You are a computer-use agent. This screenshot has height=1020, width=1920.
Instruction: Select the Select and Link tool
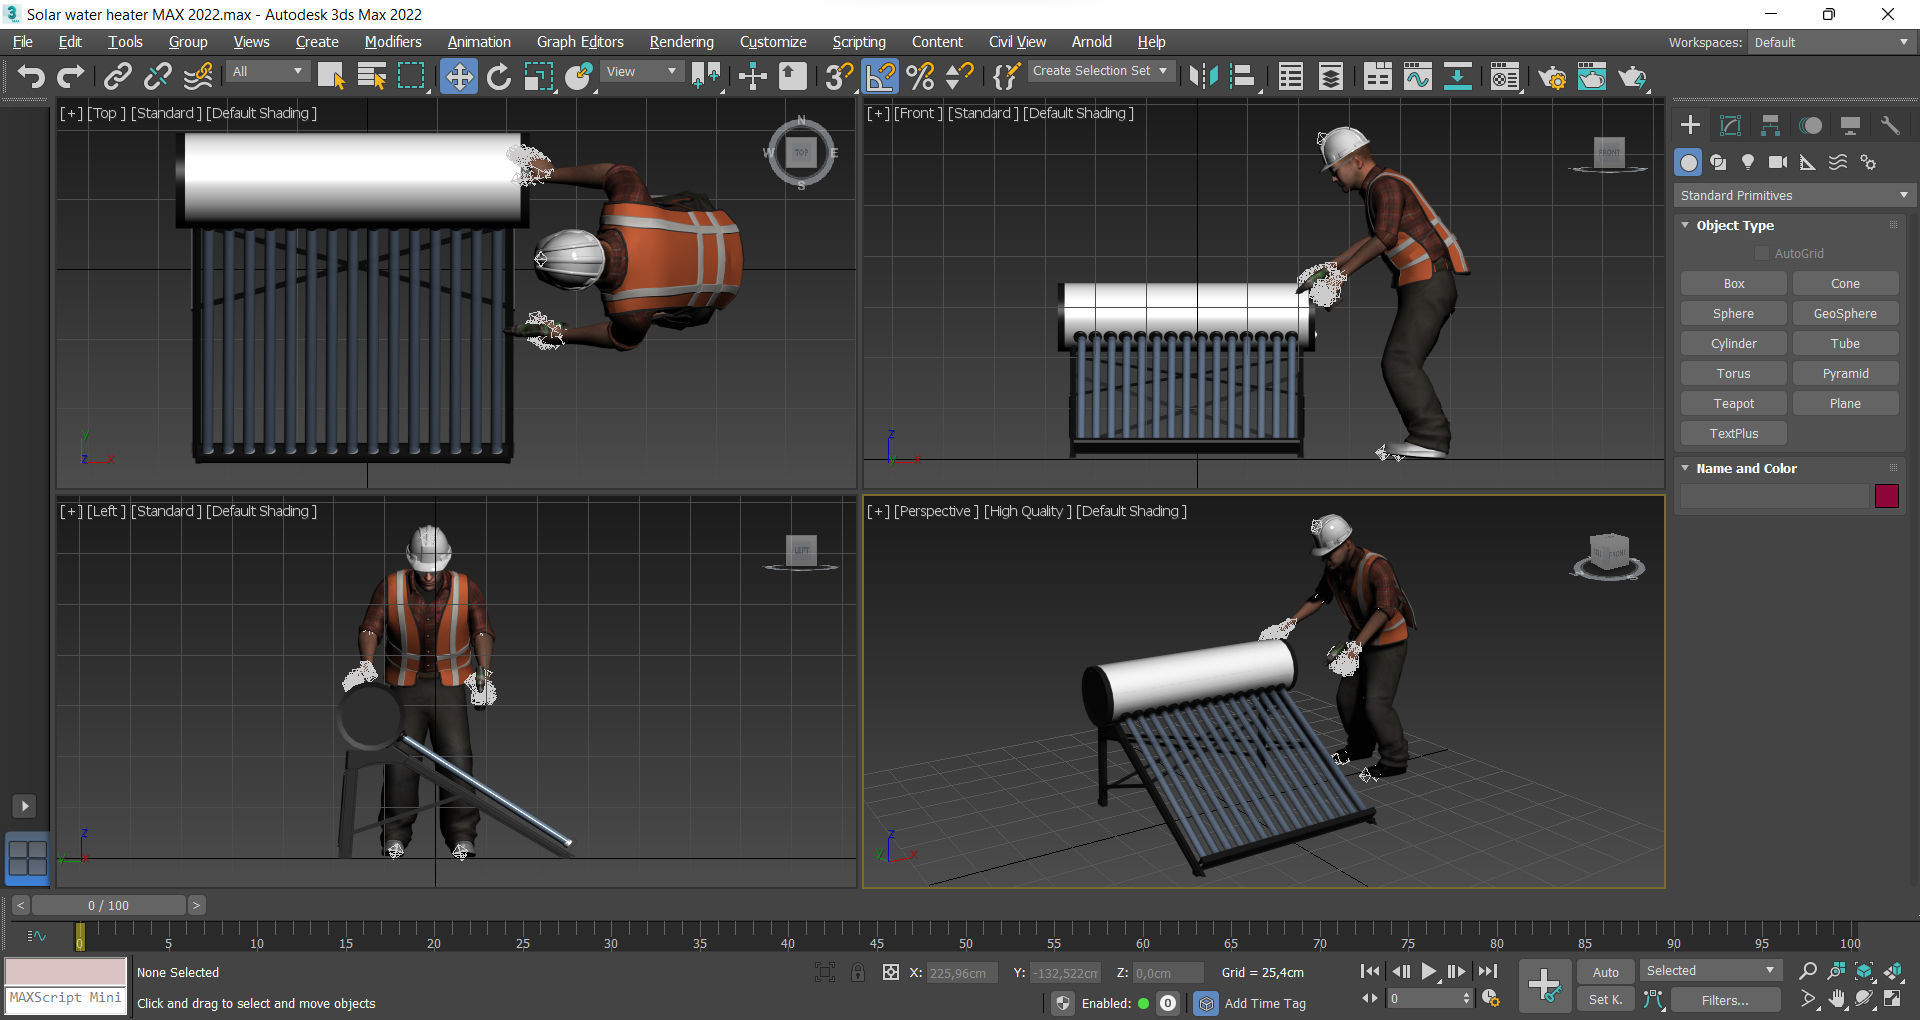click(x=118, y=77)
